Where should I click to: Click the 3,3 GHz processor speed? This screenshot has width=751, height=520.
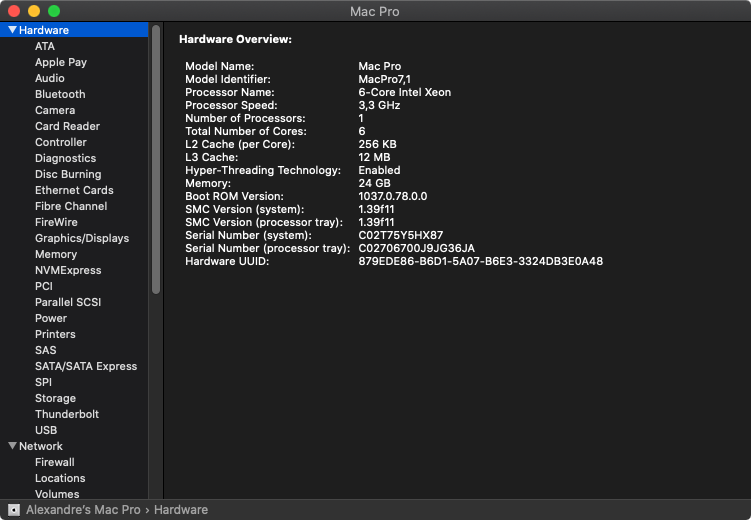(379, 105)
